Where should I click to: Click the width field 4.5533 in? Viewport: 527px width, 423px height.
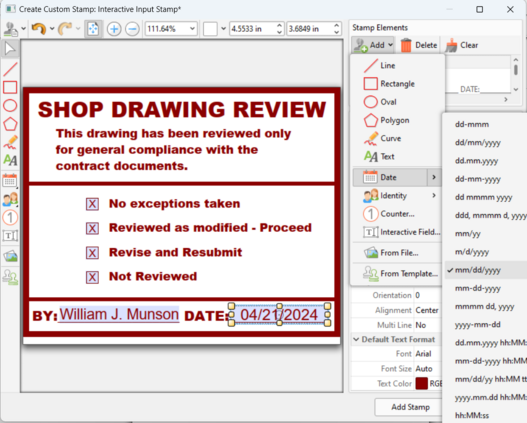click(253, 29)
